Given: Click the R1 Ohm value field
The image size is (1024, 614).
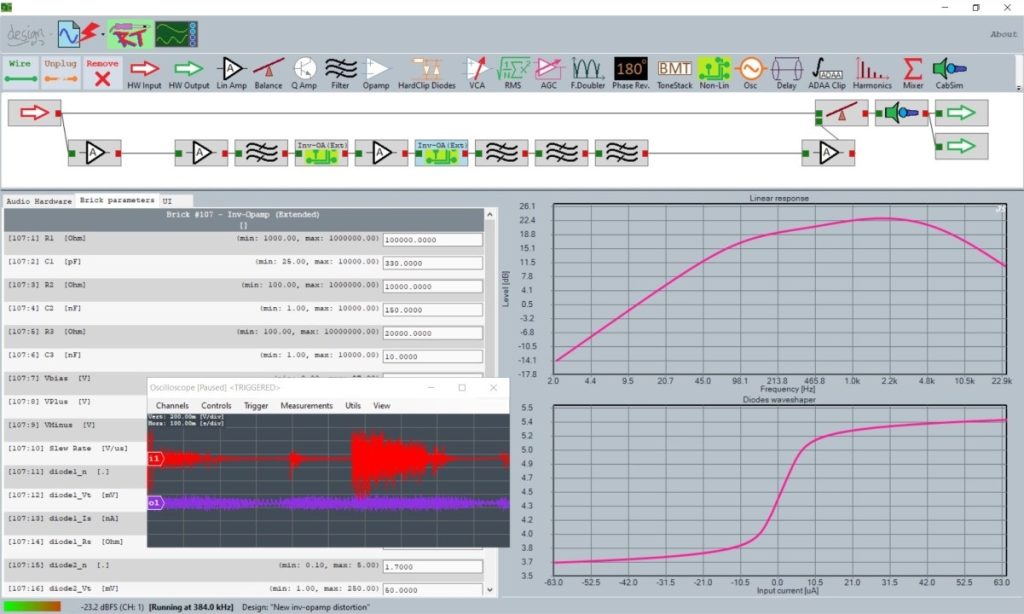Looking at the screenshot, I should point(432,240).
